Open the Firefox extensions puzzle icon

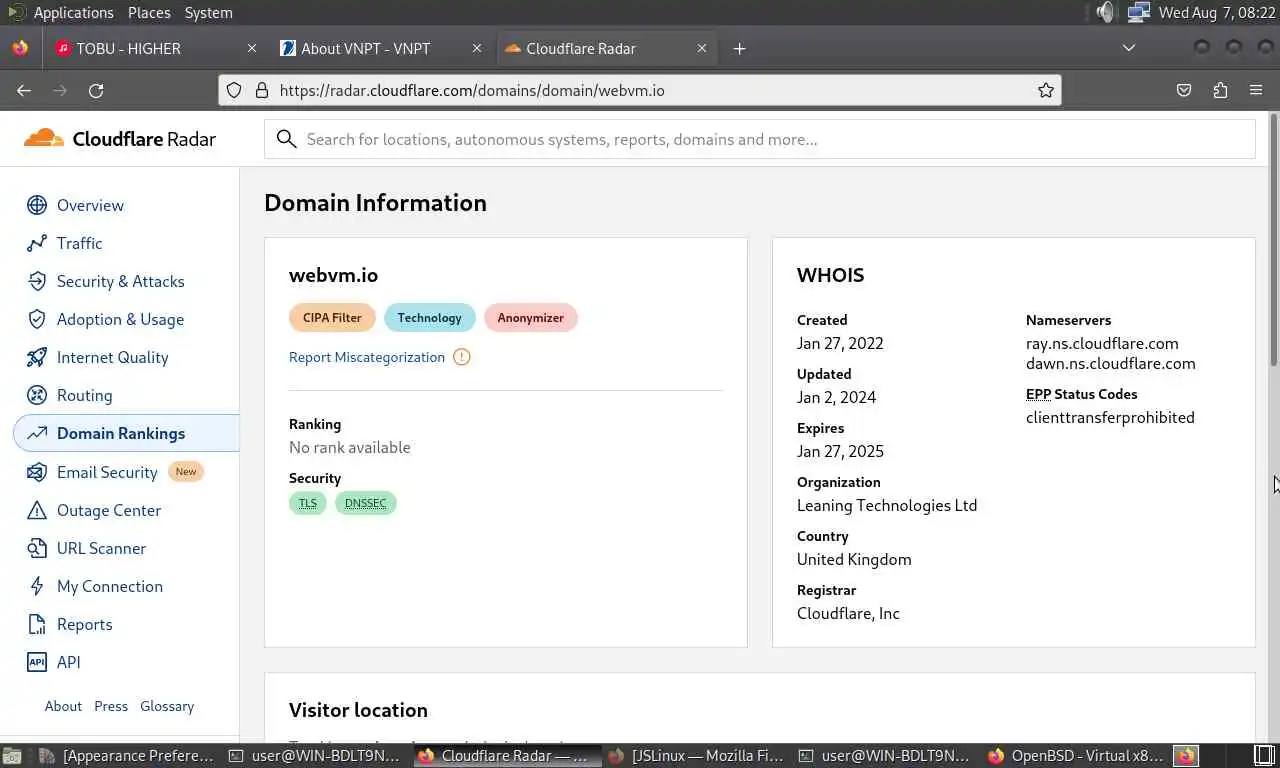click(1220, 90)
